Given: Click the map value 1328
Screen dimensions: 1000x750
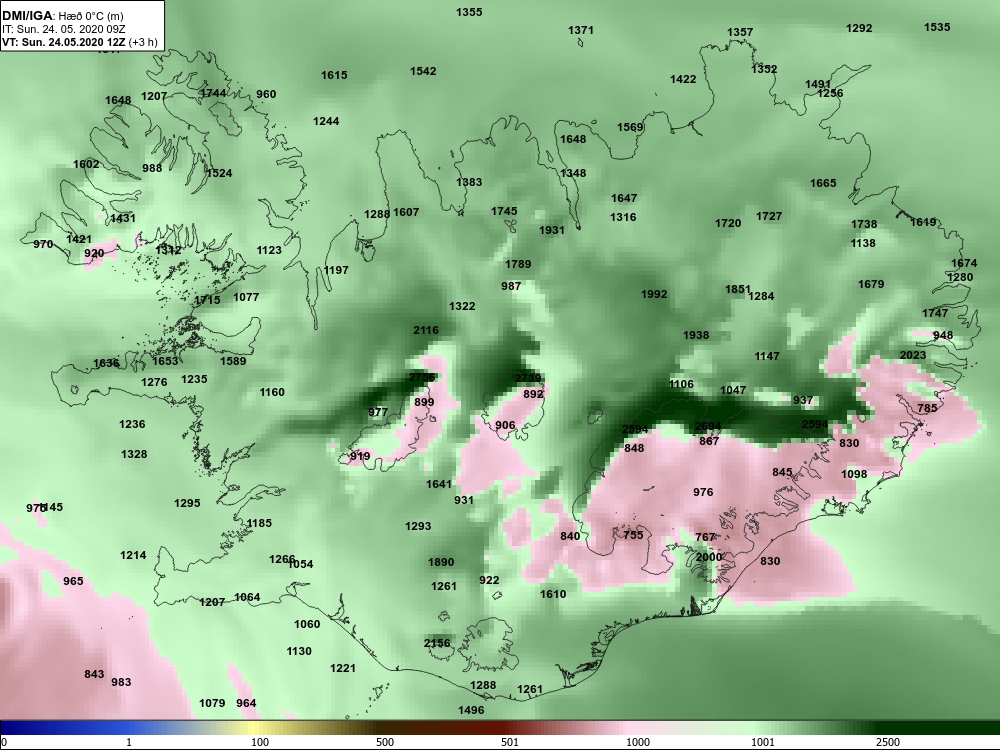Looking at the screenshot, I should 134,454.
